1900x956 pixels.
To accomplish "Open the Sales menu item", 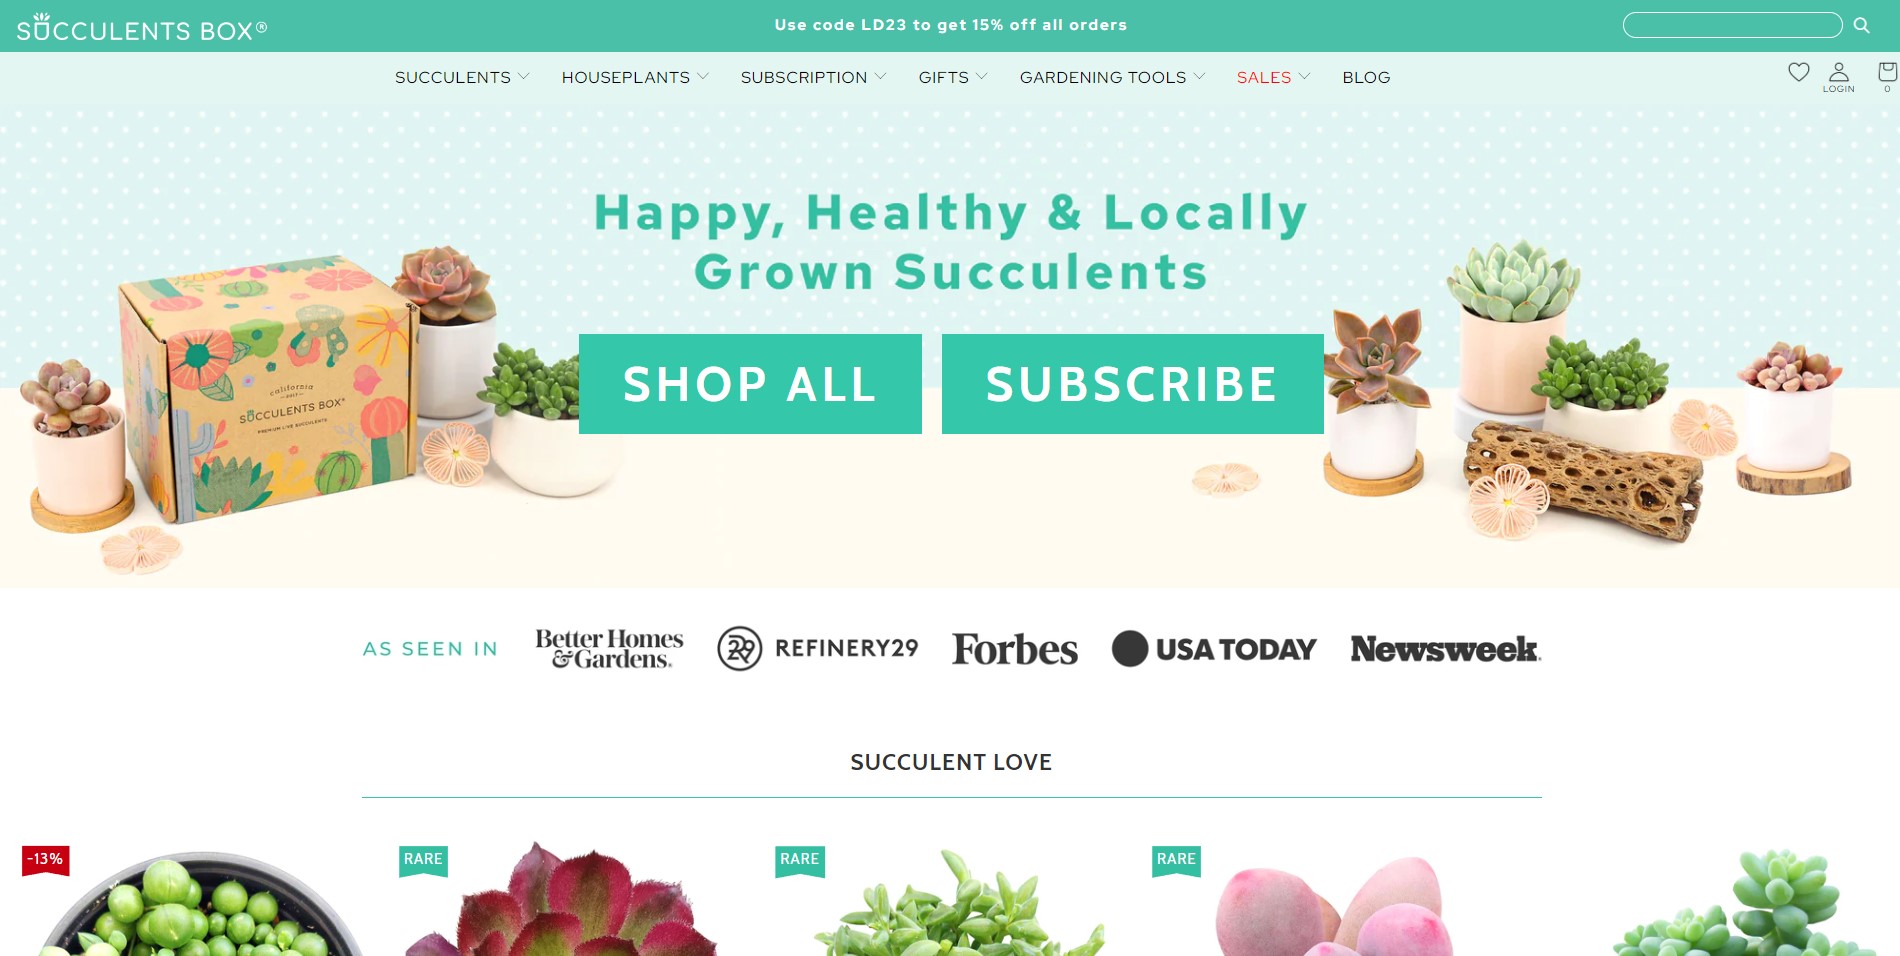I will (1273, 77).
